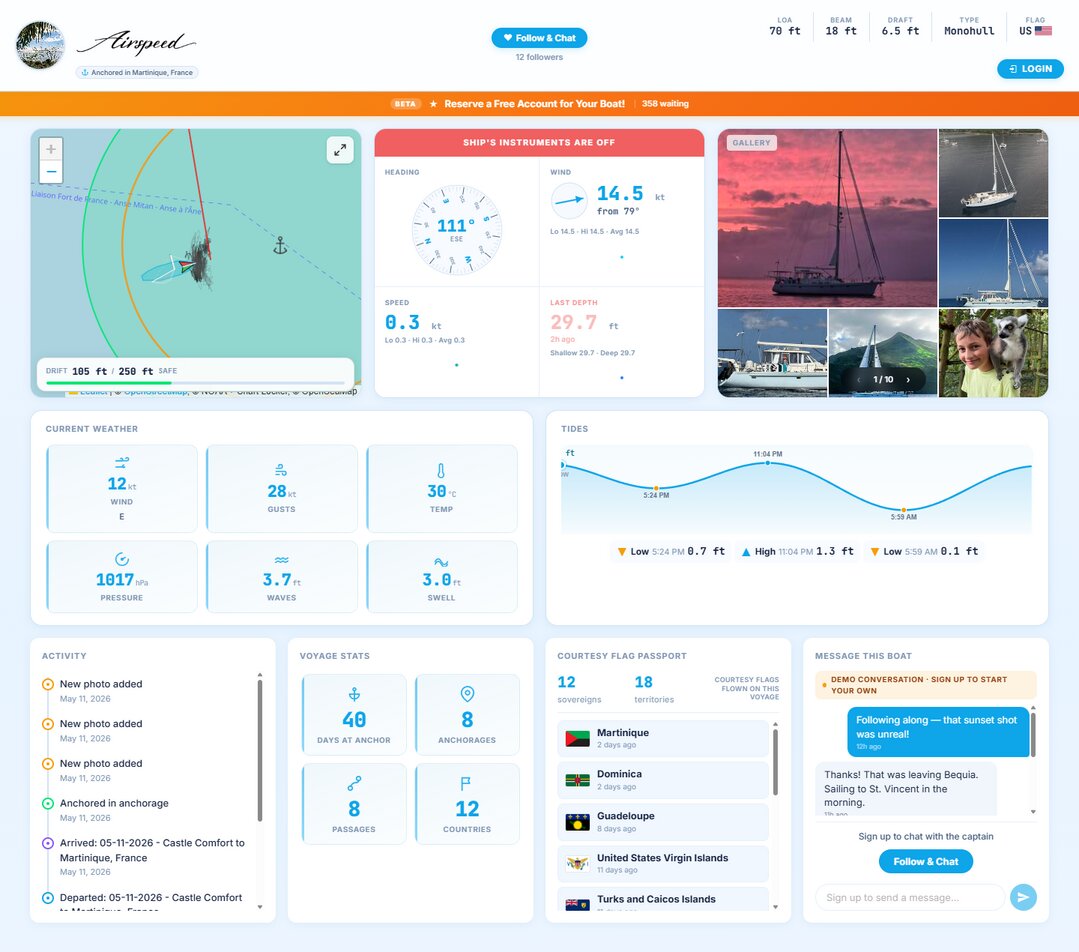This screenshot has height=952, width=1079.
Task: Click the Follow & Chat button in header
Action: pyautogui.click(x=540, y=38)
